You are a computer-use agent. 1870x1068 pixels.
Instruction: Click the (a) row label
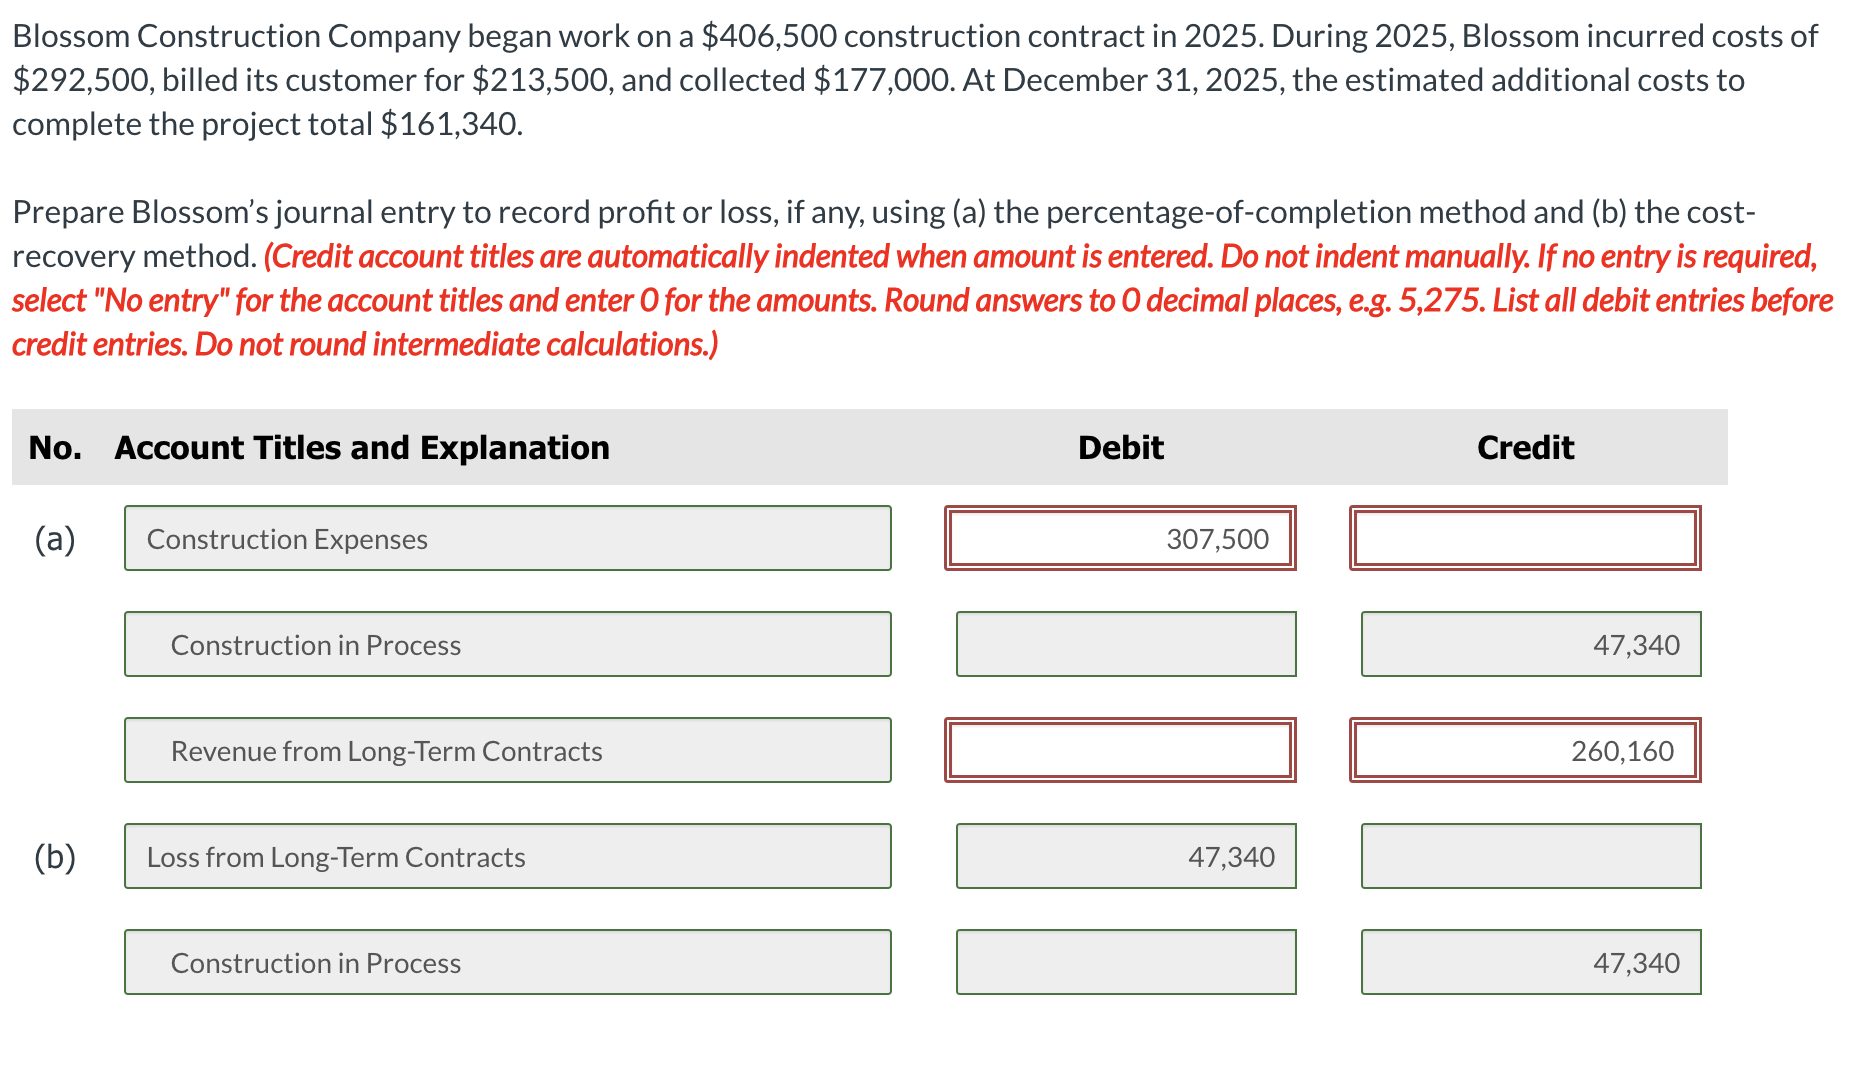coord(55,538)
